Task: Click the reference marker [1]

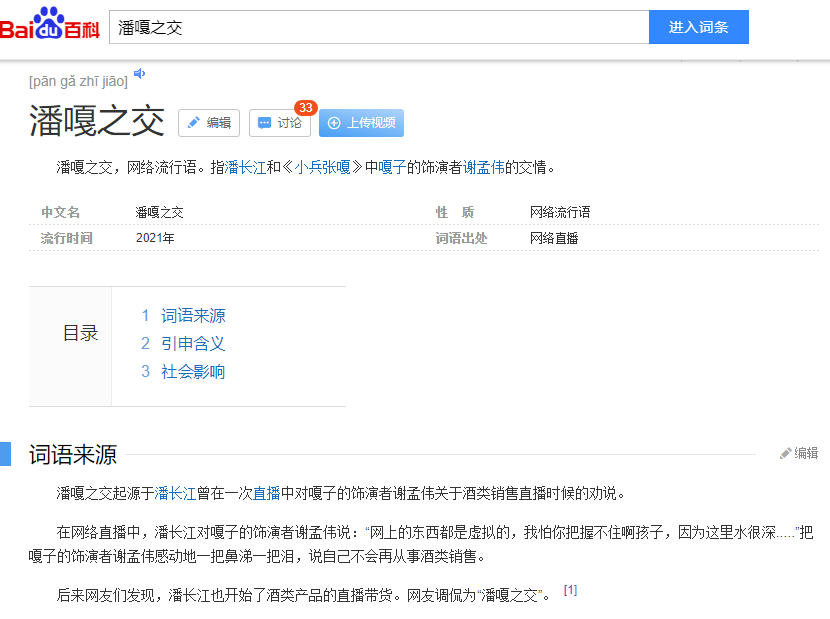Action: (570, 590)
